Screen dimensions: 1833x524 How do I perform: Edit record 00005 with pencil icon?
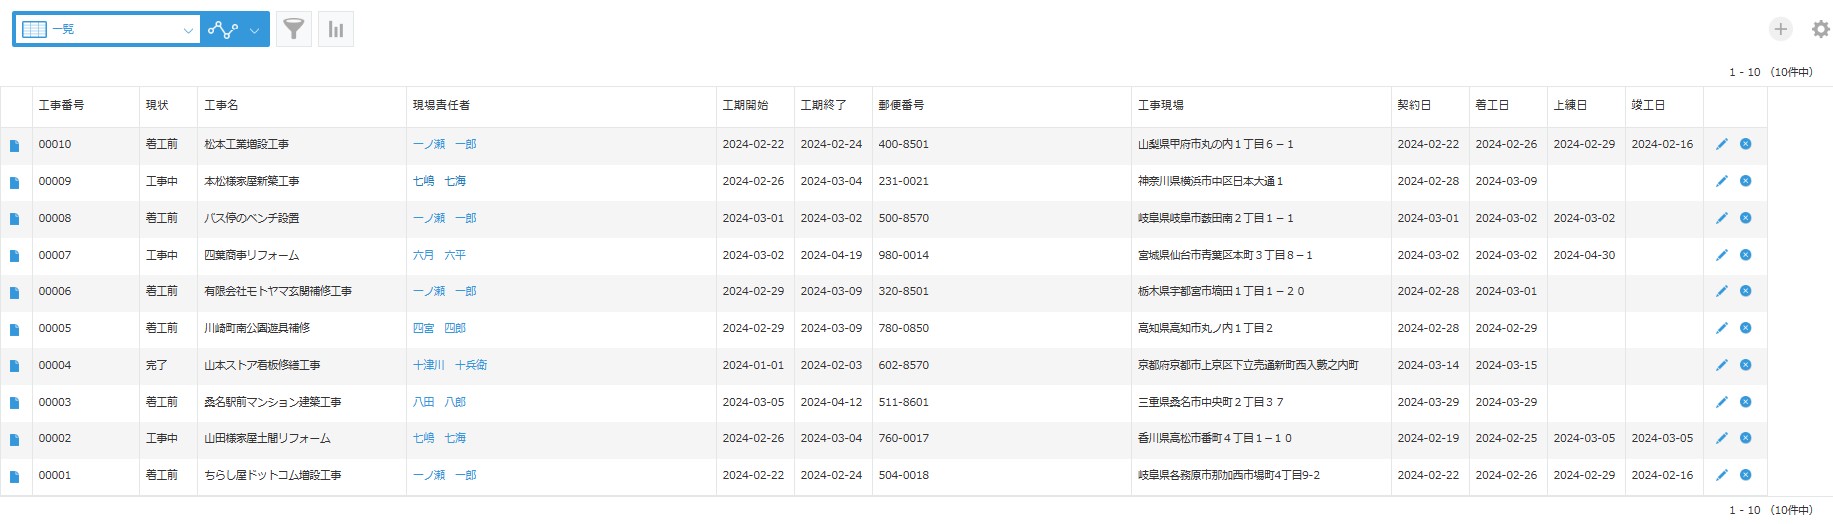click(1722, 328)
